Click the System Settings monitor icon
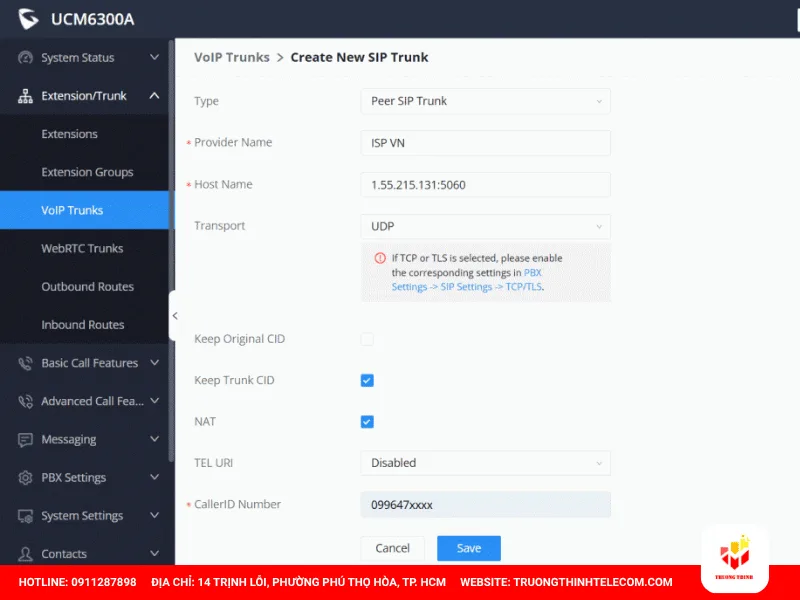Viewport: 800px width, 600px height. coord(25,516)
